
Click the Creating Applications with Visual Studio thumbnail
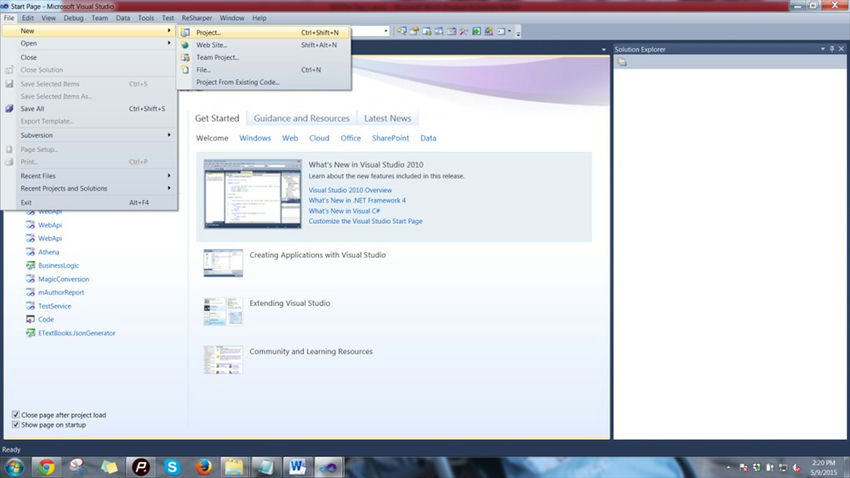(x=223, y=263)
